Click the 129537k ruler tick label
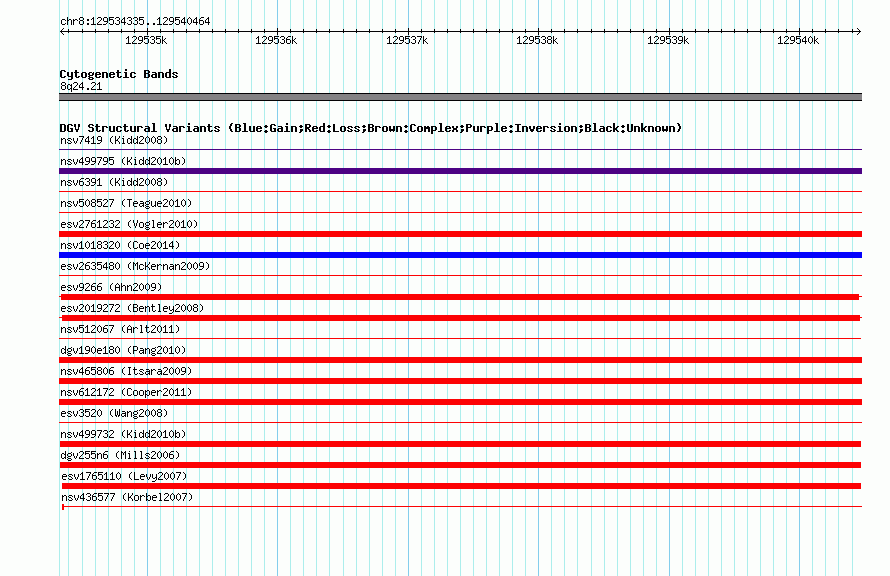 [407, 40]
